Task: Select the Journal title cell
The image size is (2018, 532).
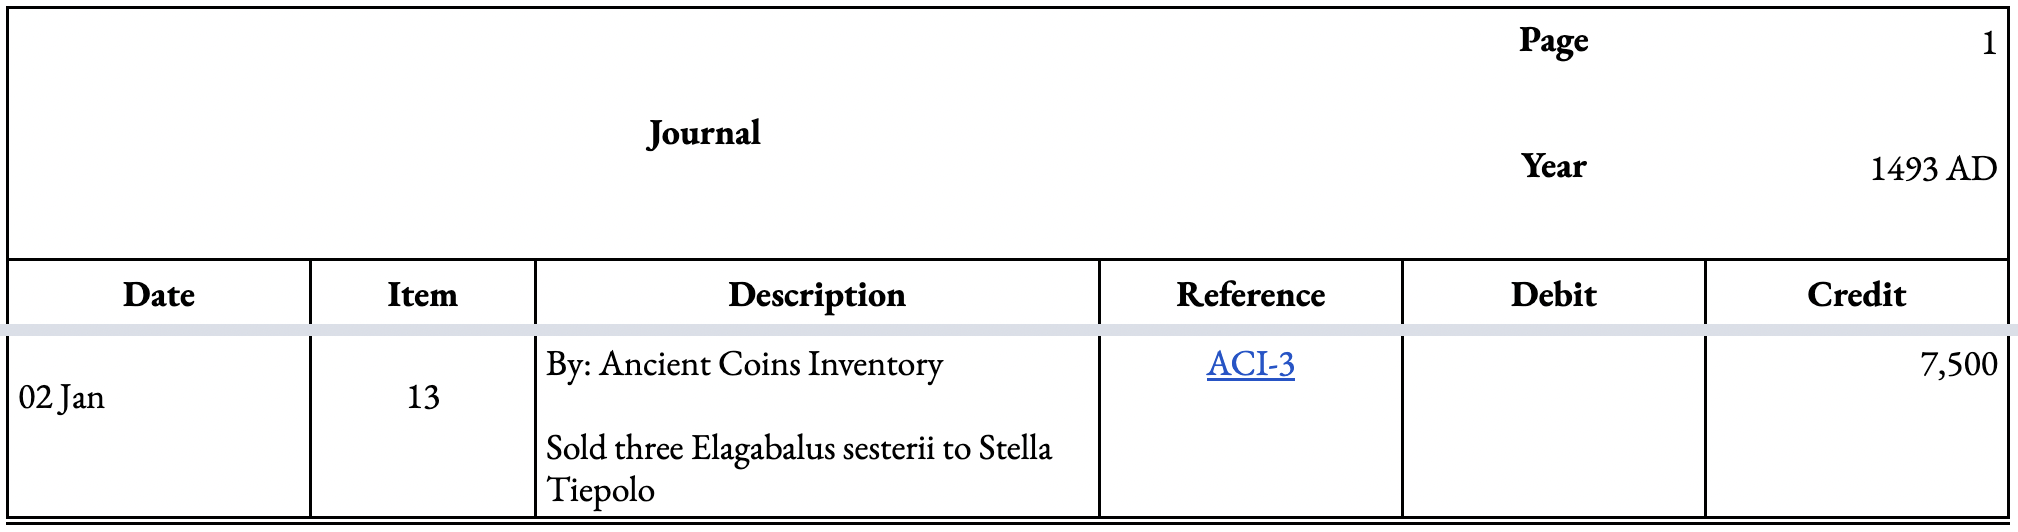Action: click(704, 133)
